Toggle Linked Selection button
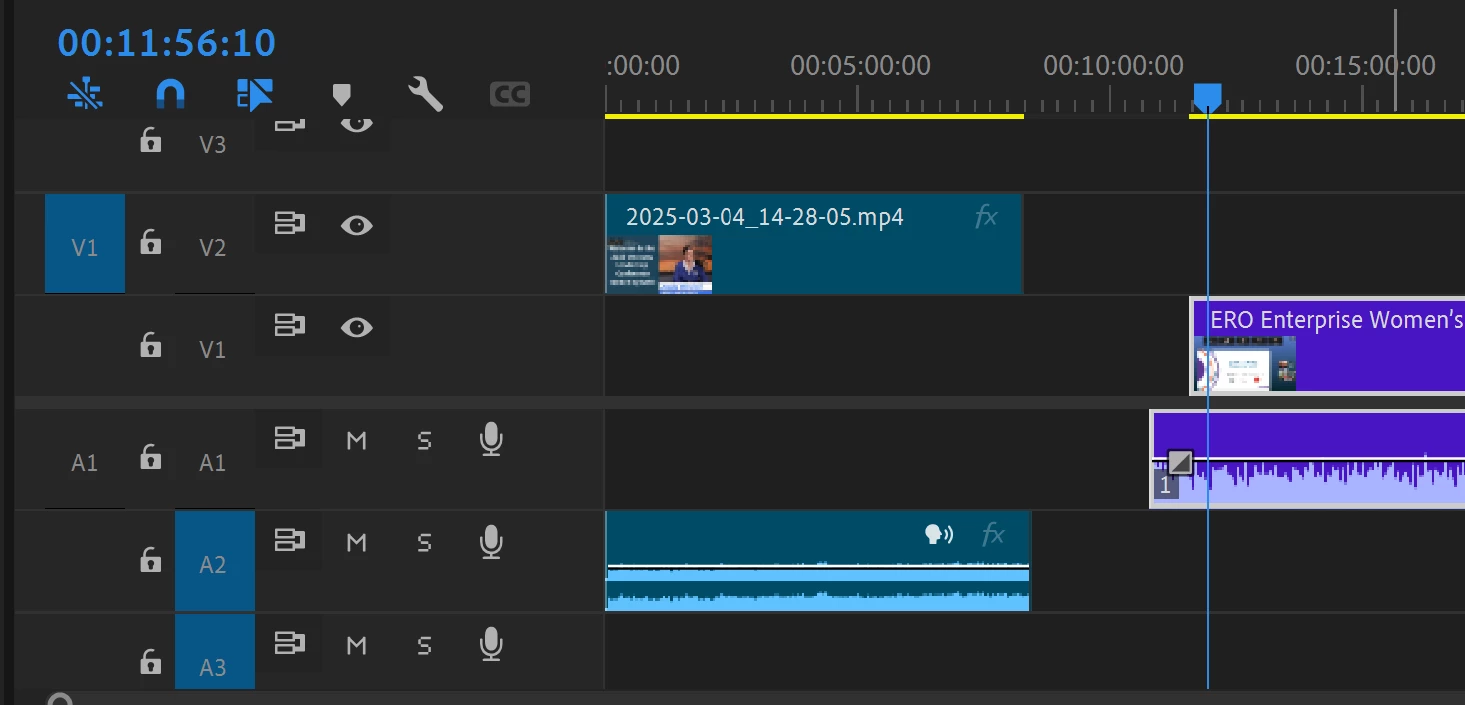This screenshot has width=1465, height=705. click(254, 94)
